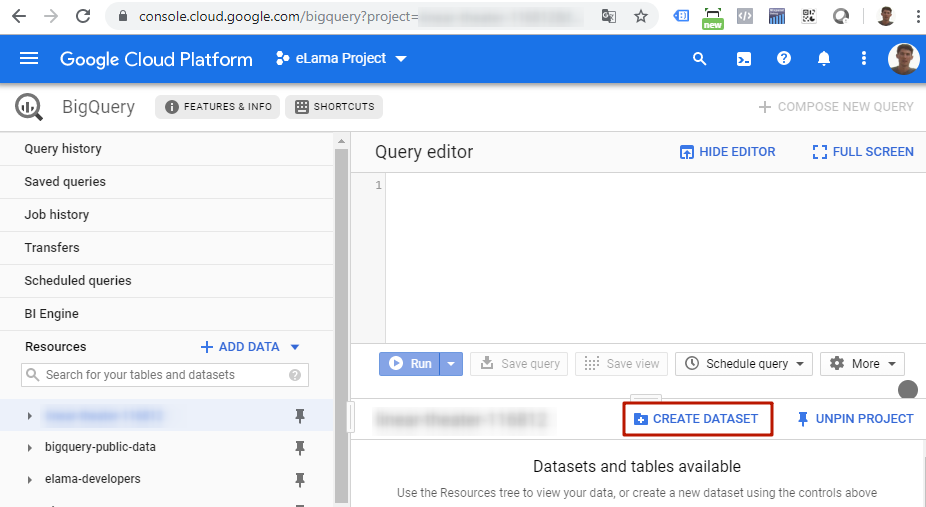Screen dimensions: 926x507
Task: Click HIDE EDITOR
Action: pos(728,152)
